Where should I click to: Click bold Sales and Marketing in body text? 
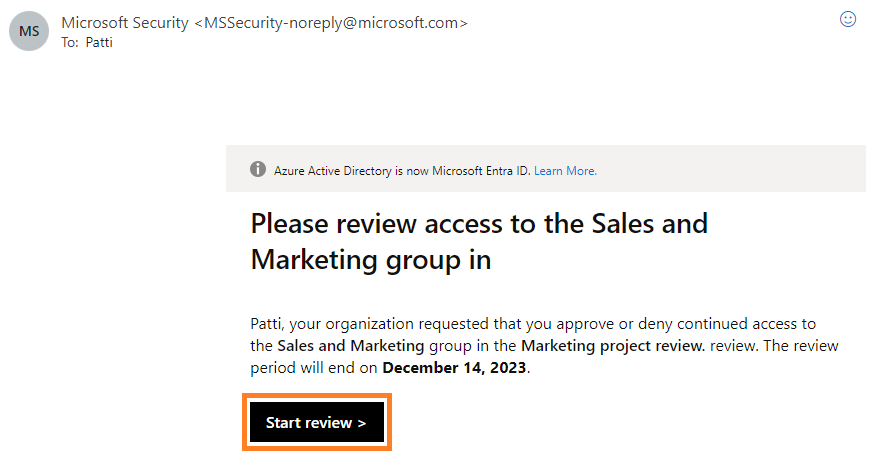[351, 346]
